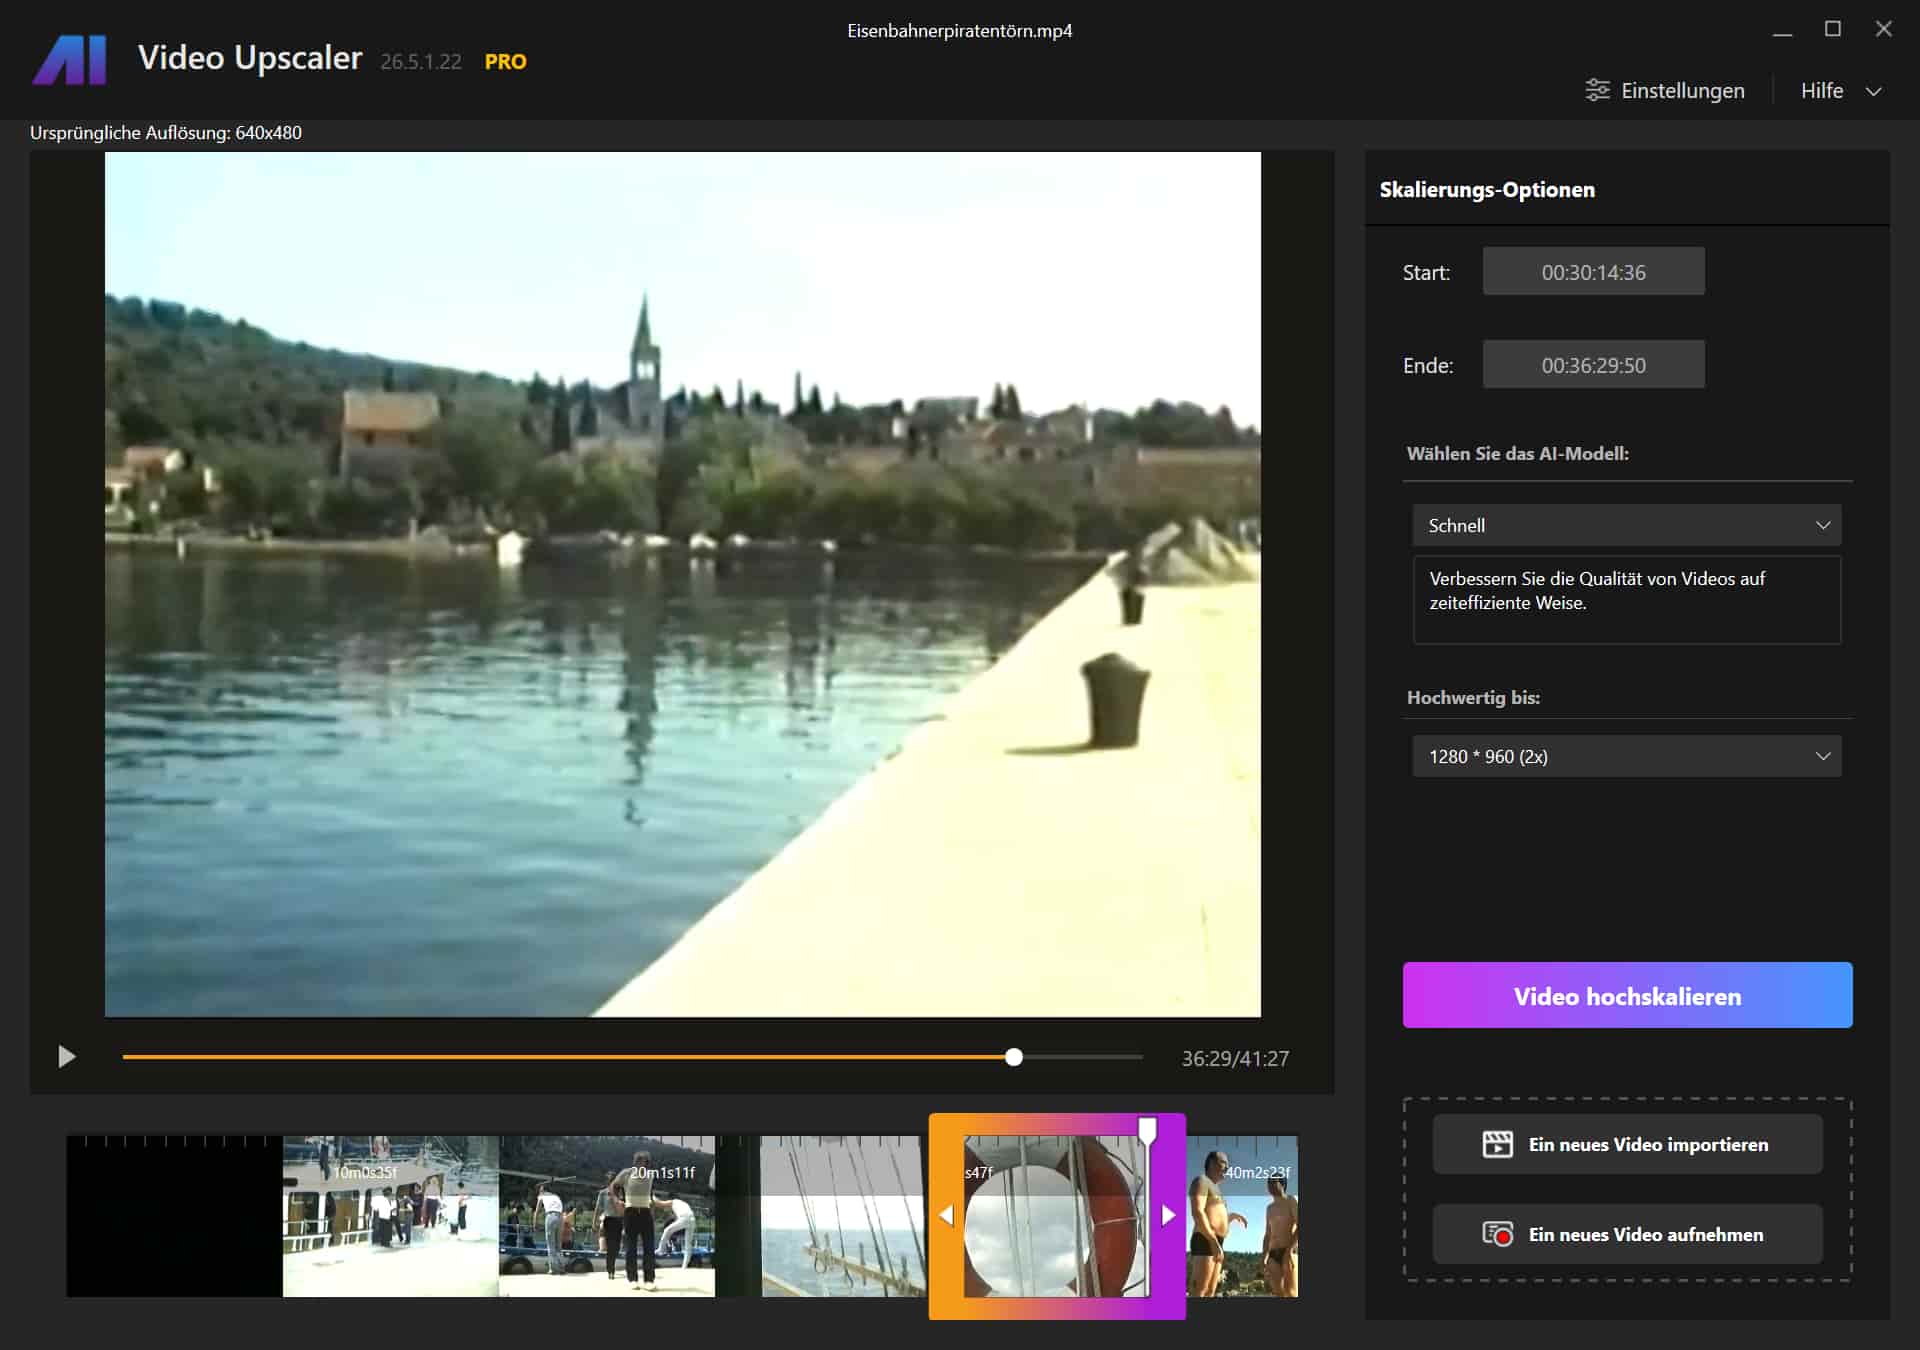This screenshot has width=1920, height=1350.
Task: Click the Video hochskalieren button
Action: pyautogui.click(x=1626, y=995)
